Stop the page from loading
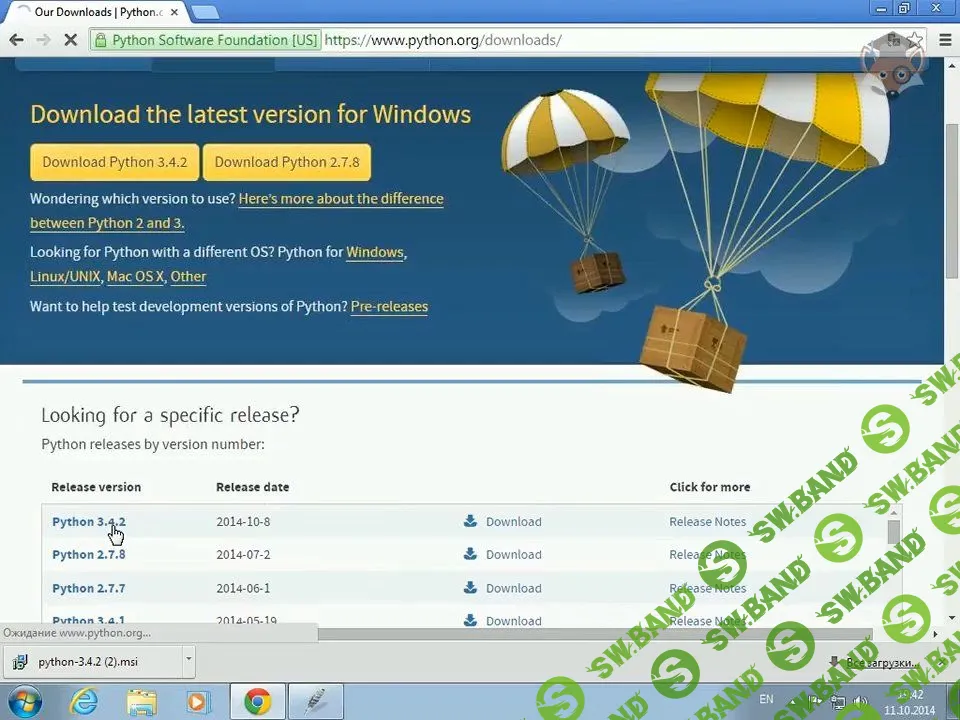The image size is (960, 720). point(71,40)
